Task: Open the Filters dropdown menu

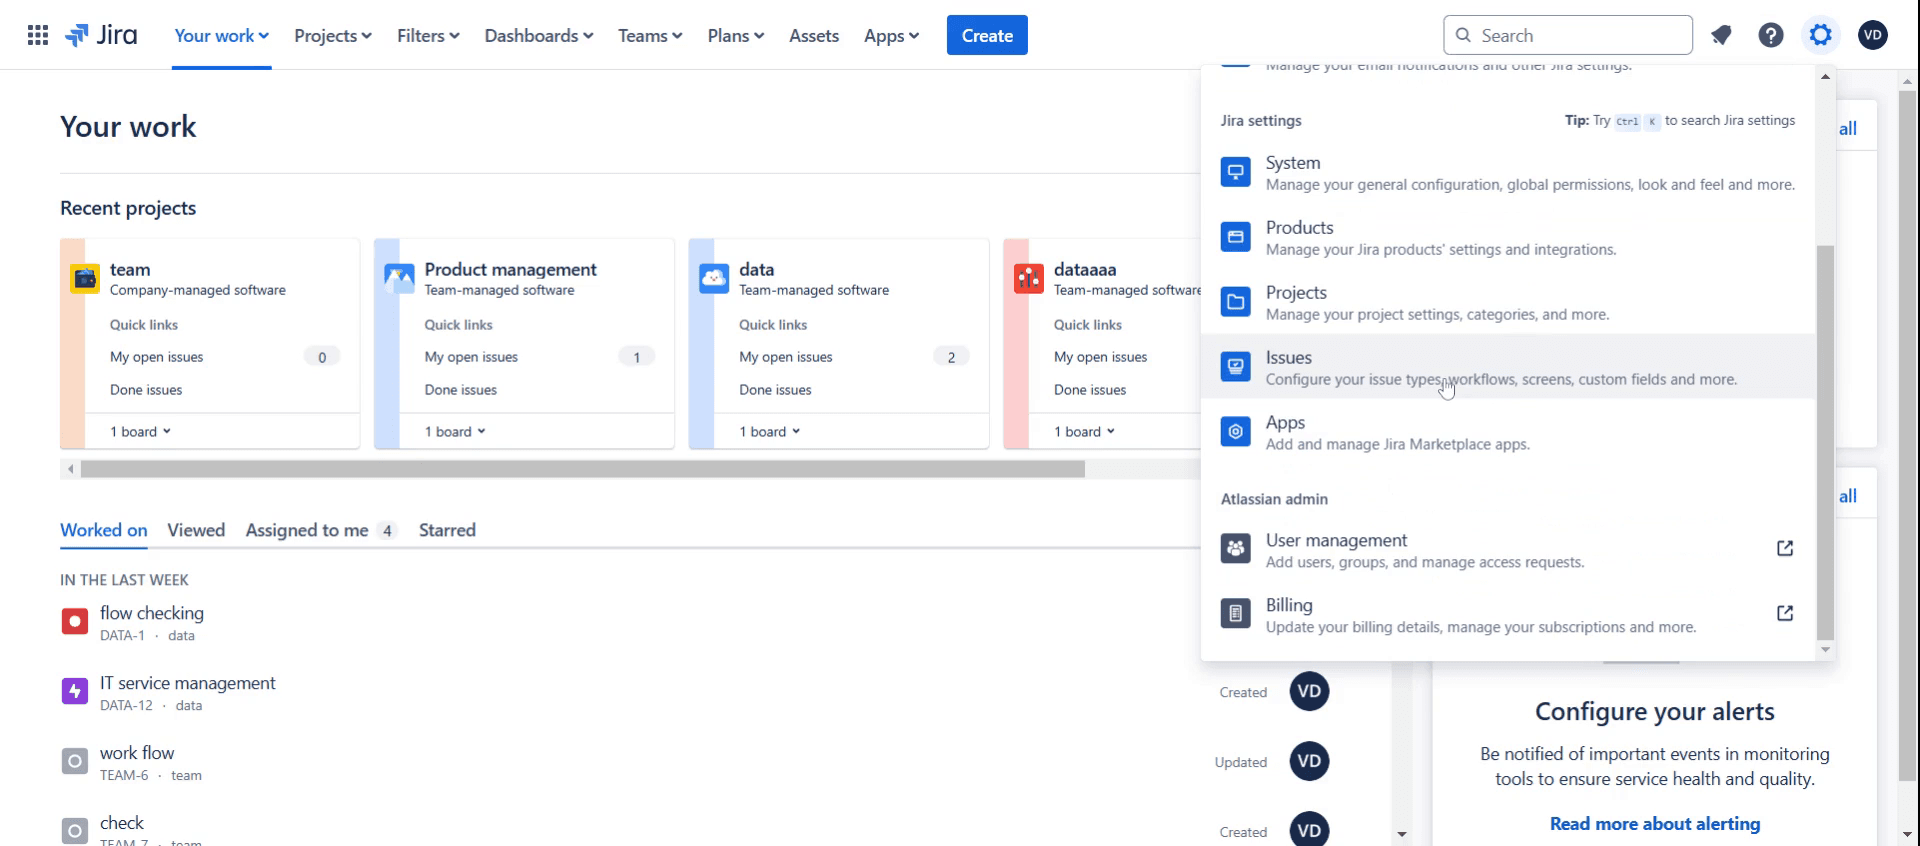Action: [428, 36]
